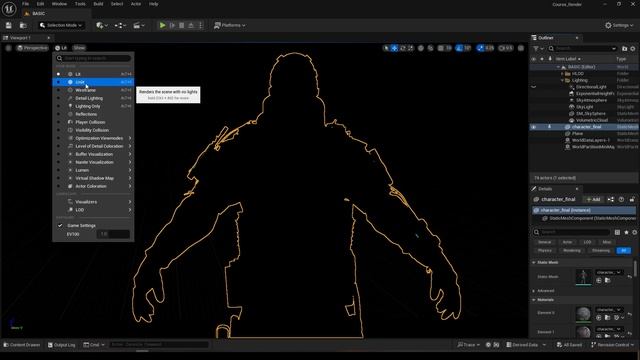Toggle the world coordinate globe icon
640x360 pixels.
click(421, 48)
